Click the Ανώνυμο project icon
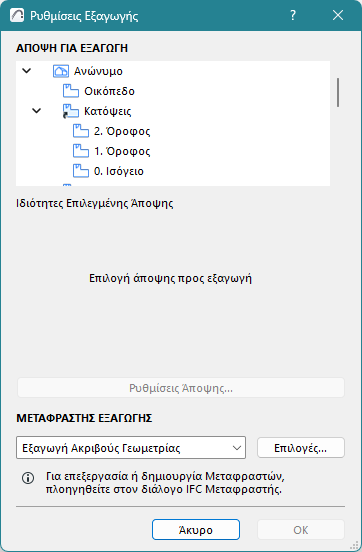Viewport: 362px width, 552px height. [x=61, y=71]
